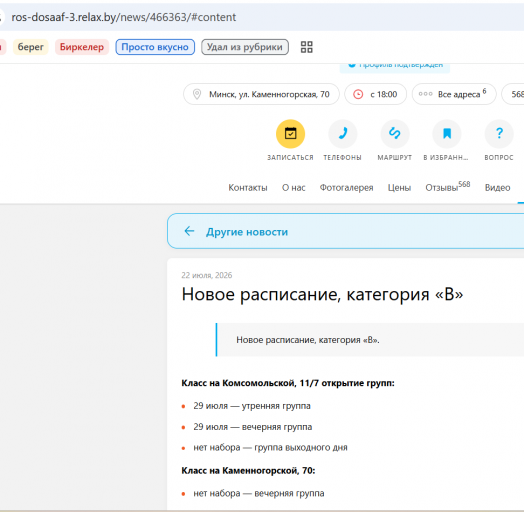The width and height of the screenshot is (524, 512).
Task: Click the Телефоны phone icon
Action: coord(343,134)
